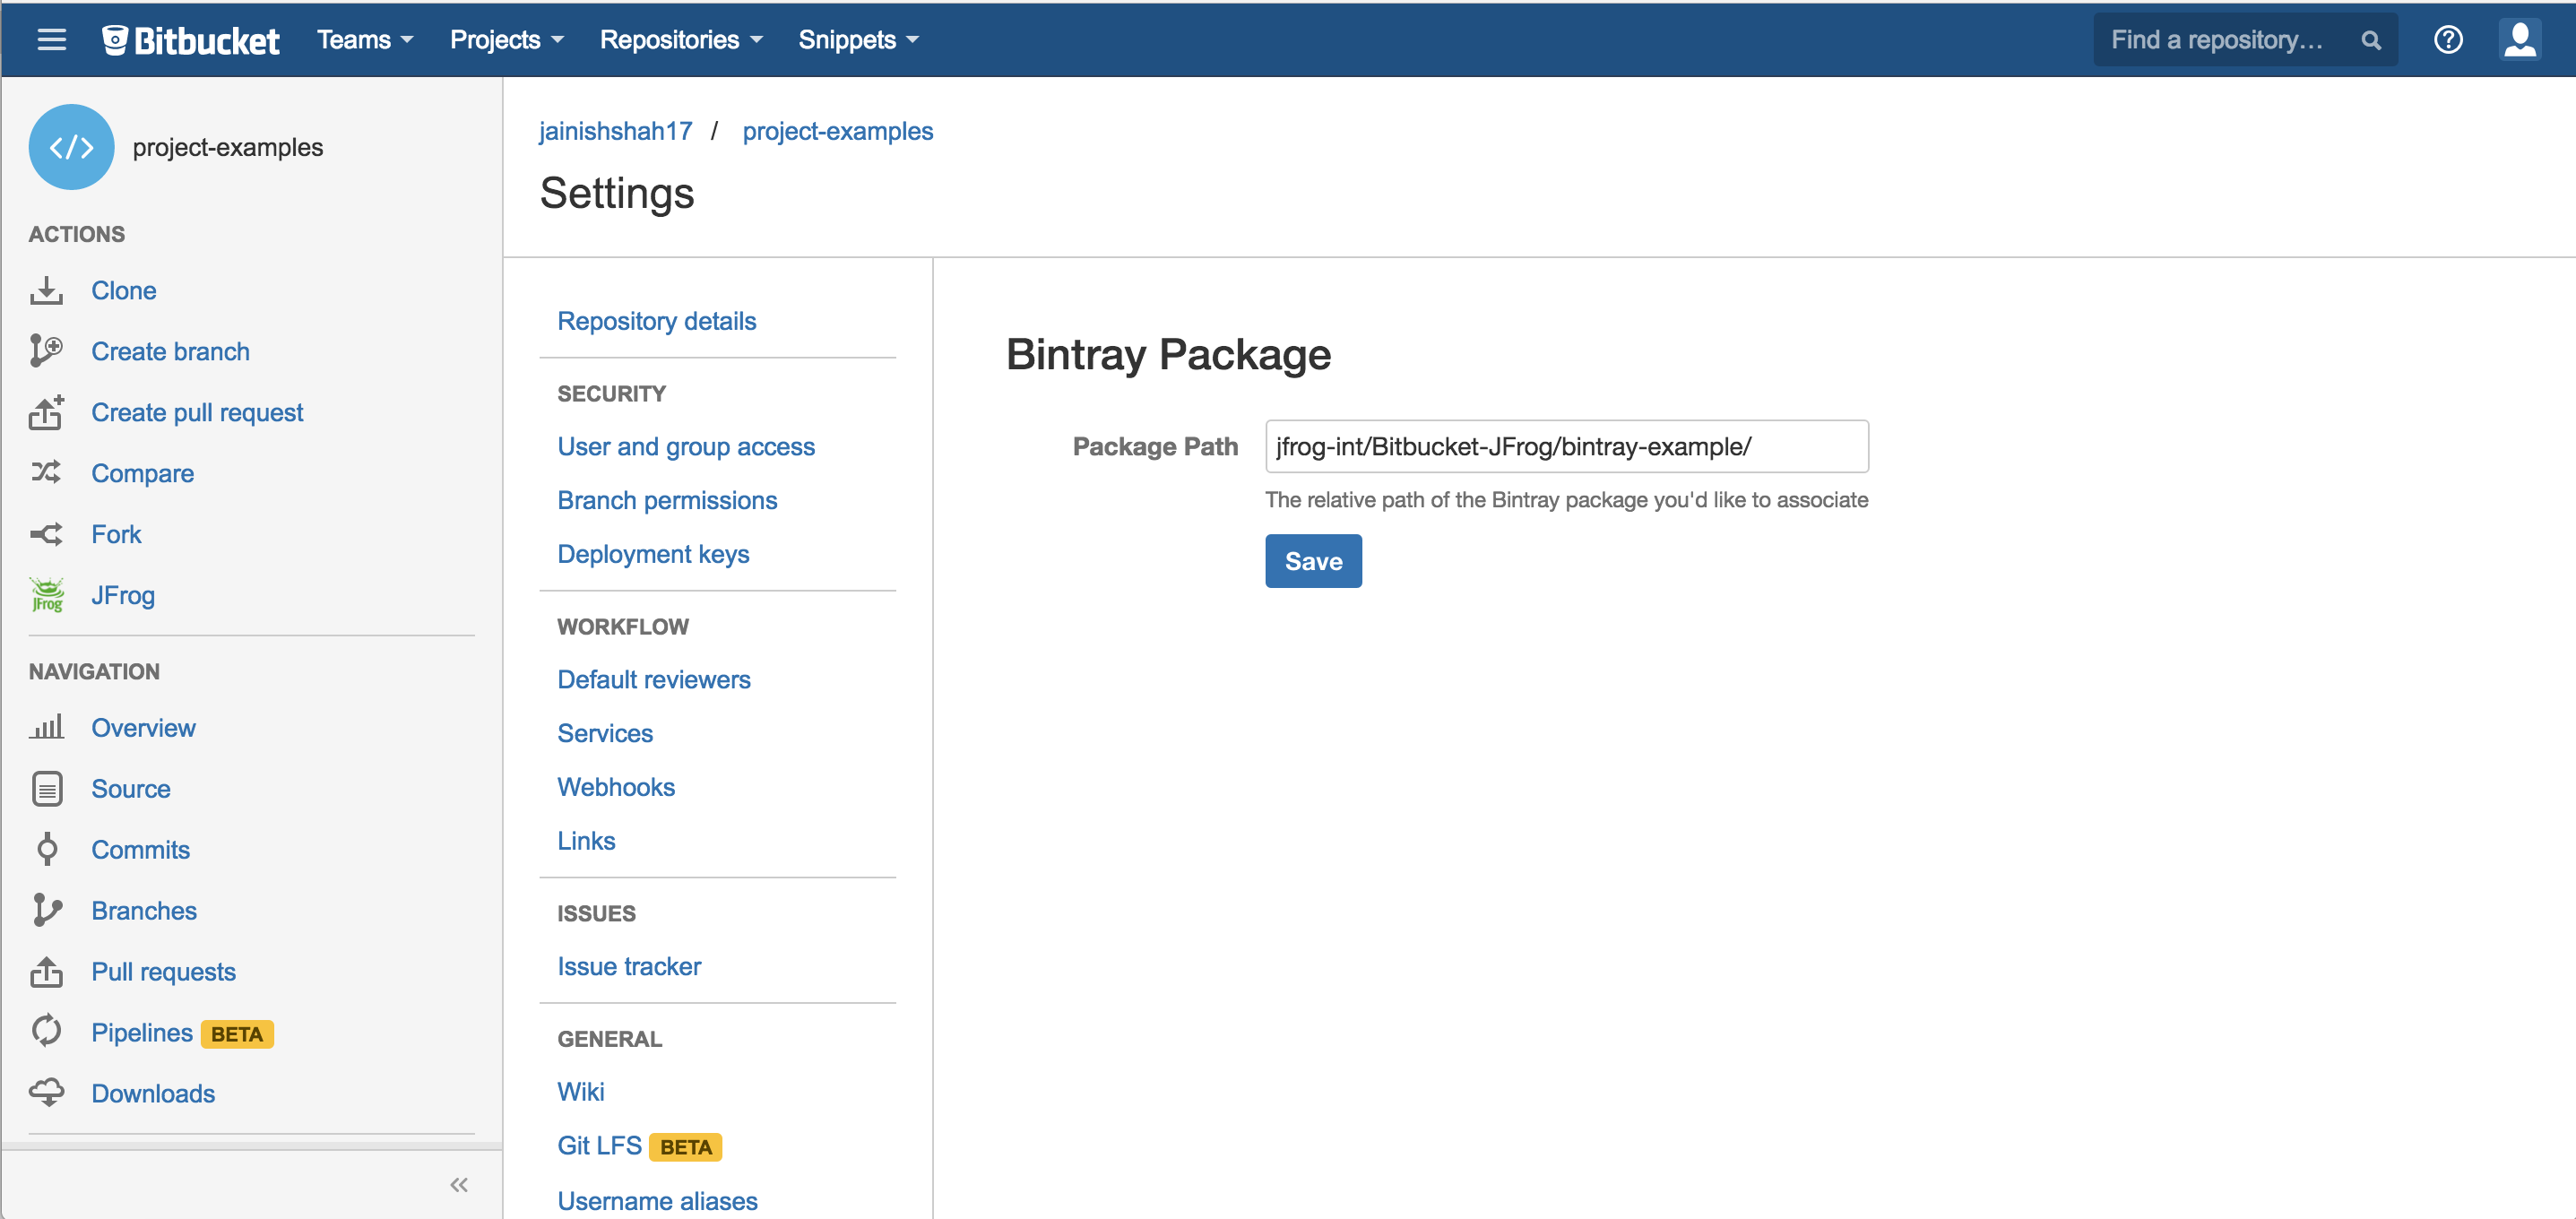The height and width of the screenshot is (1219, 2576).
Task: Click the Downloads cloud icon
Action: [x=46, y=1092]
